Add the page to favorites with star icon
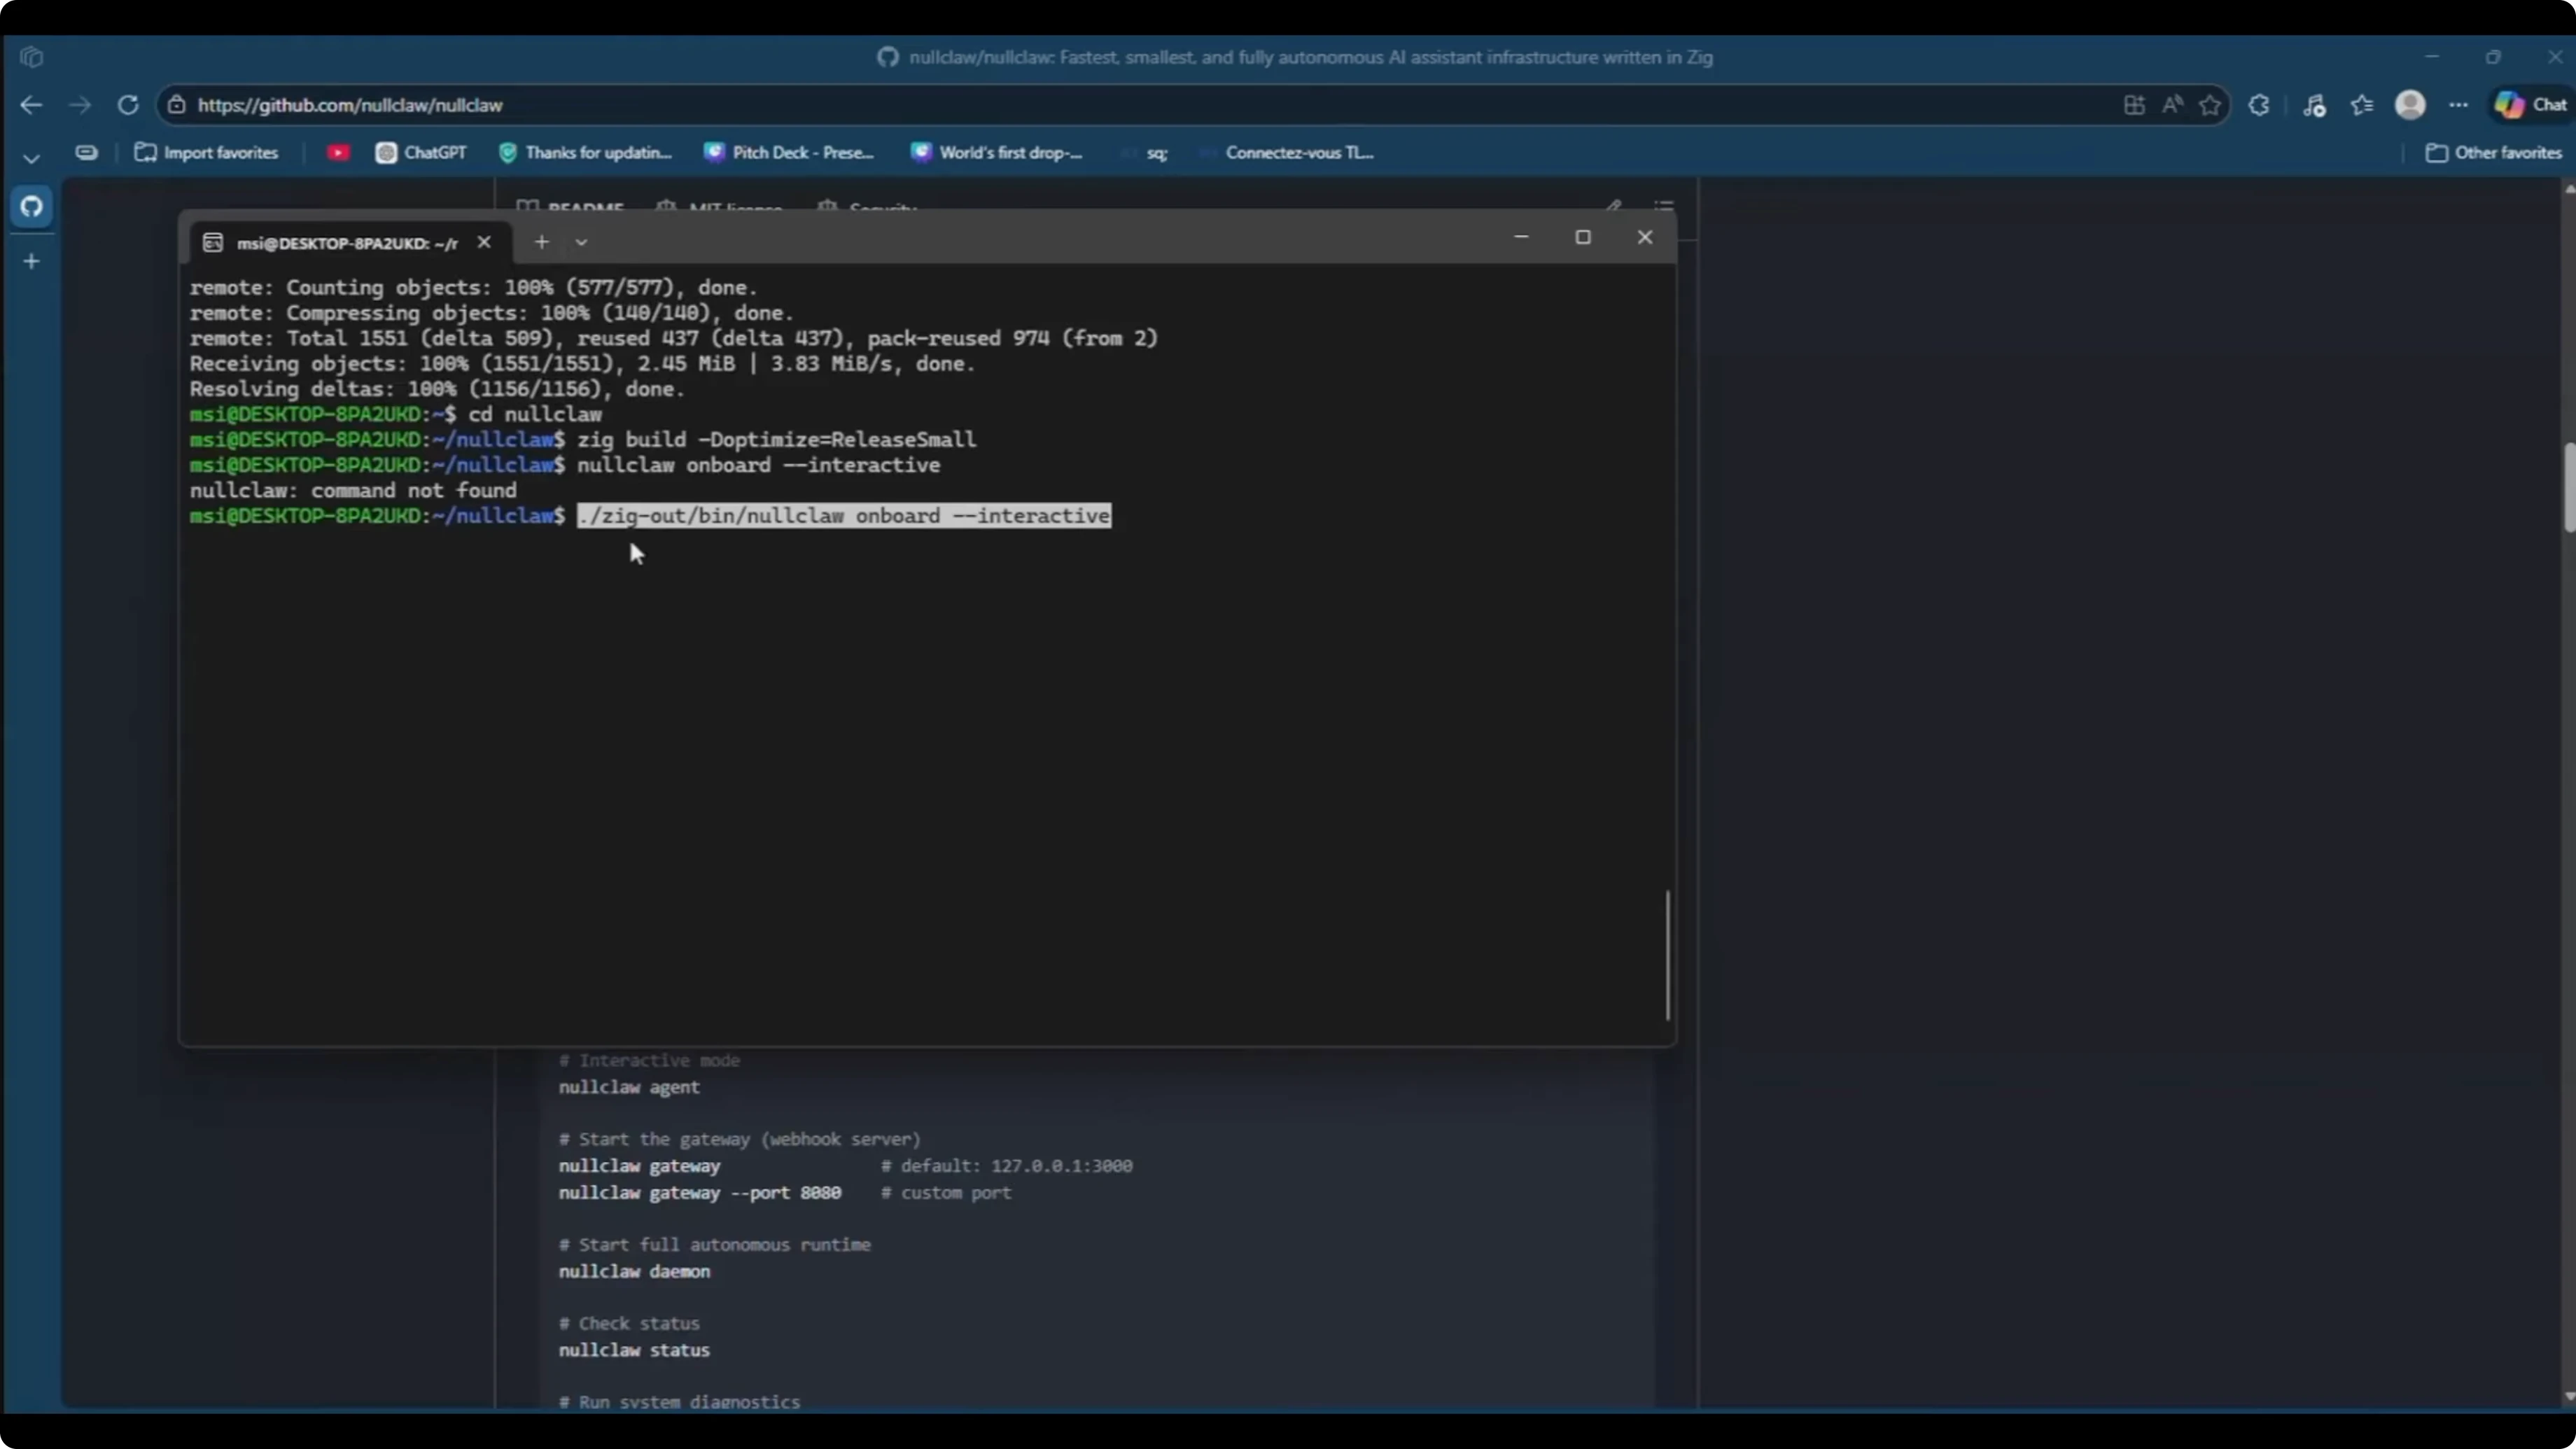Image resolution: width=2576 pixels, height=1449 pixels. tap(2210, 105)
